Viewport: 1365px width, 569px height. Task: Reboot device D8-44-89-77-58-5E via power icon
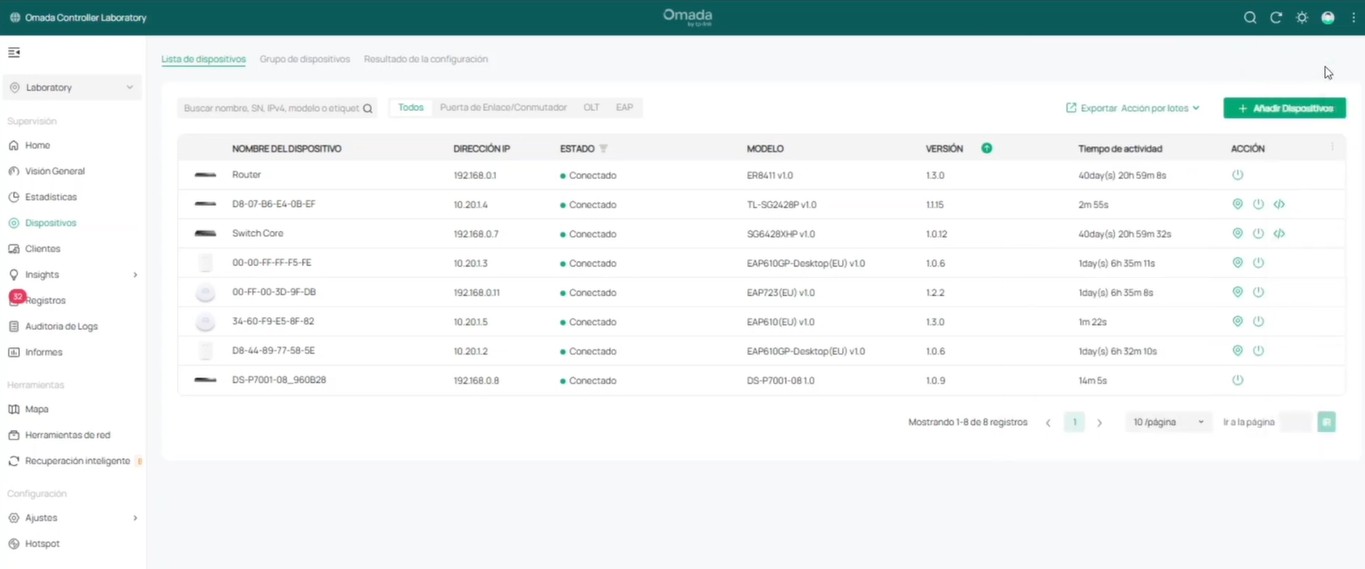[x=1259, y=351]
